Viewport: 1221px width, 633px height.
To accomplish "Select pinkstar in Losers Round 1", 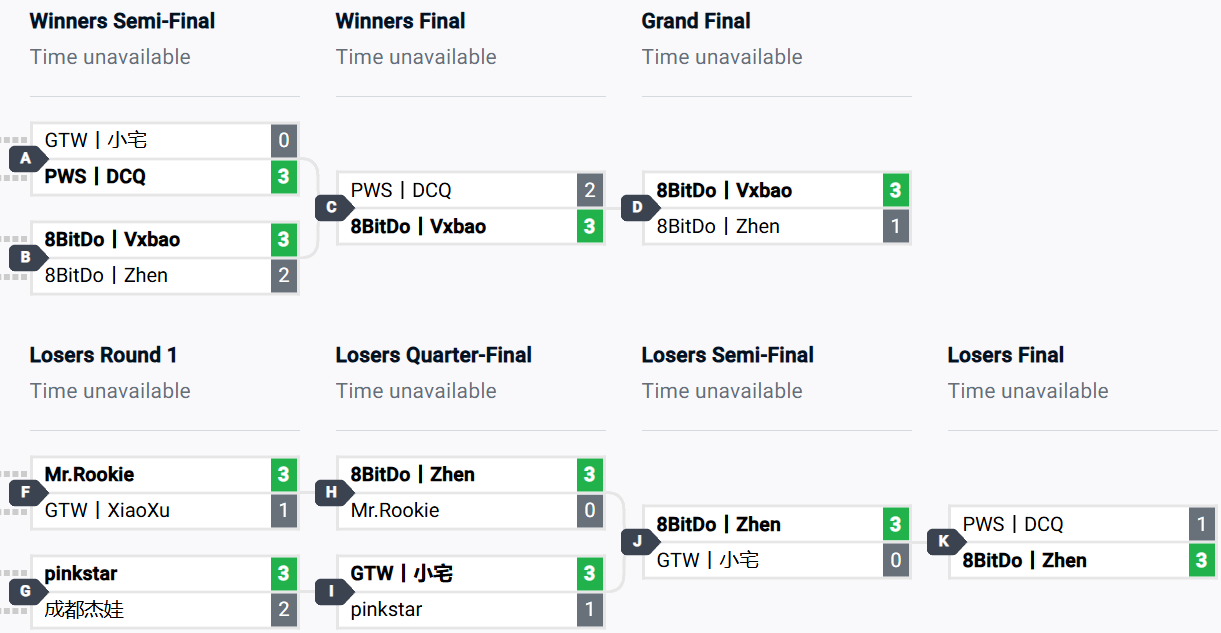I will [81, 574].
